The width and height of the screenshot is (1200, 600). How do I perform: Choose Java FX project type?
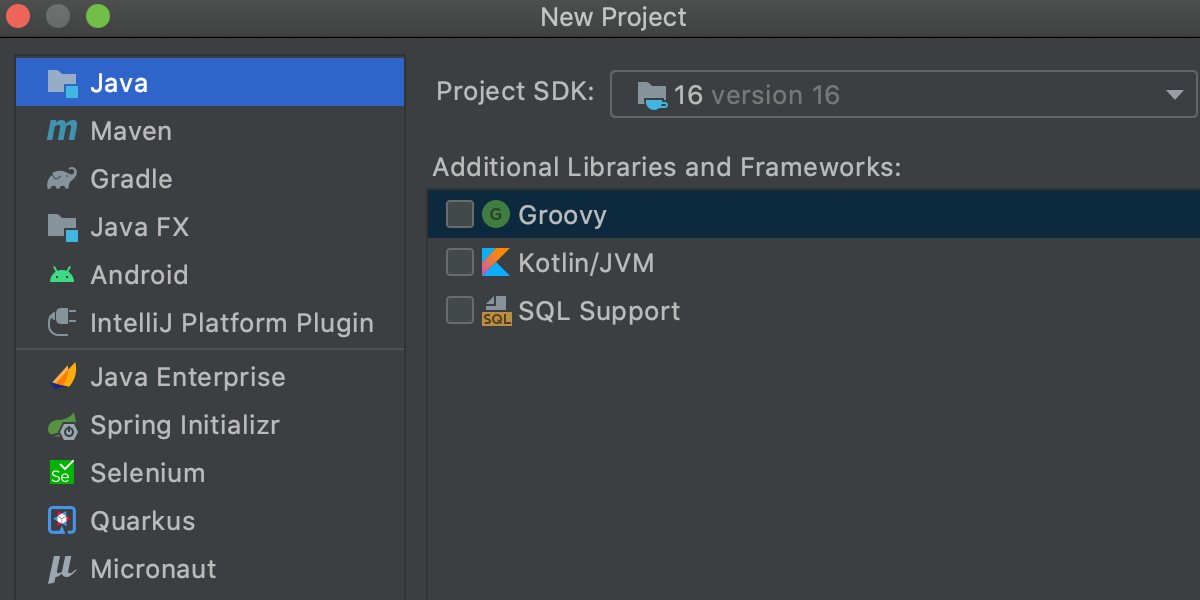coord(139,227)
